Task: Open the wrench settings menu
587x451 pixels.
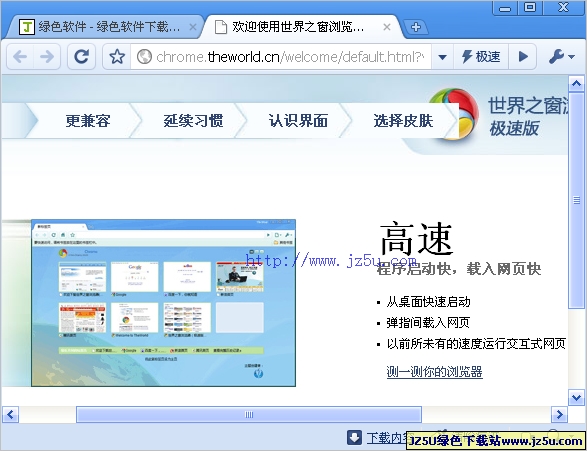Action: (561, 57)
